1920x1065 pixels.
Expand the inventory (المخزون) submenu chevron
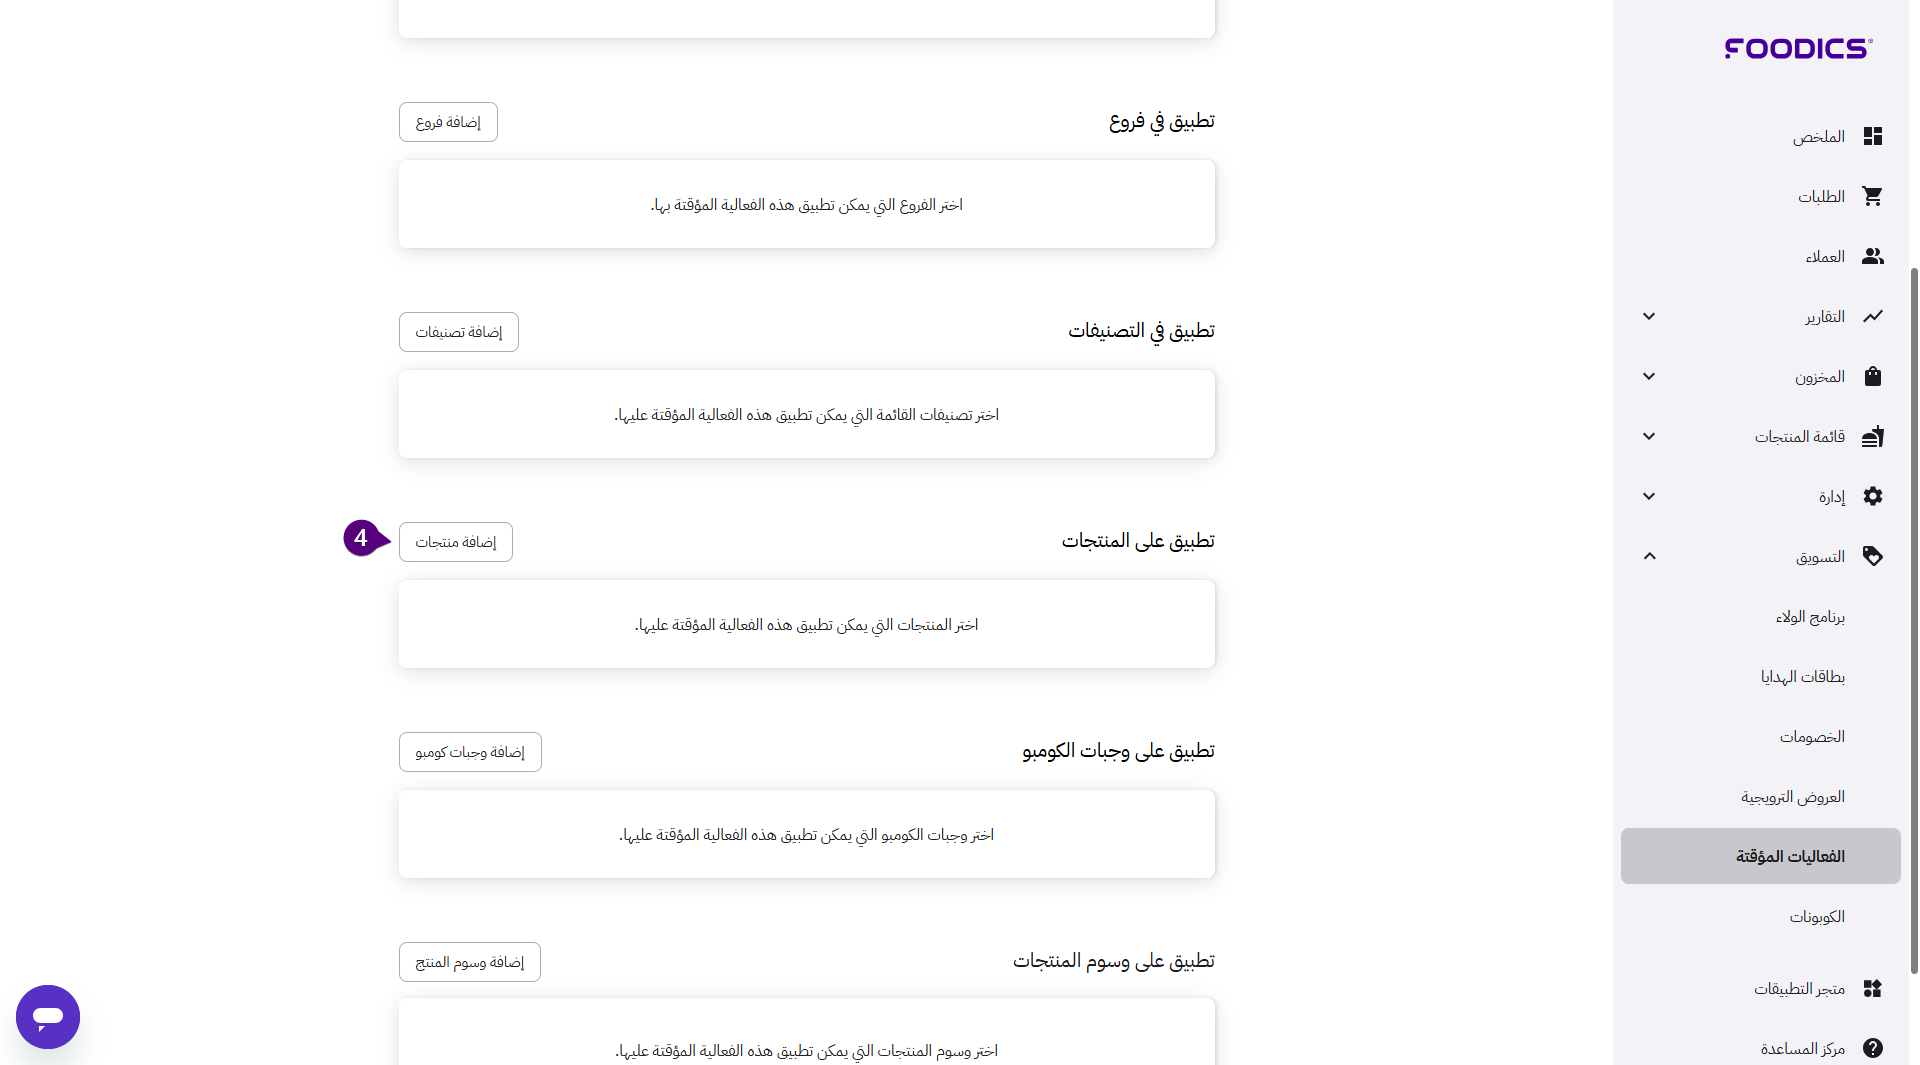tap(1649, 377)
